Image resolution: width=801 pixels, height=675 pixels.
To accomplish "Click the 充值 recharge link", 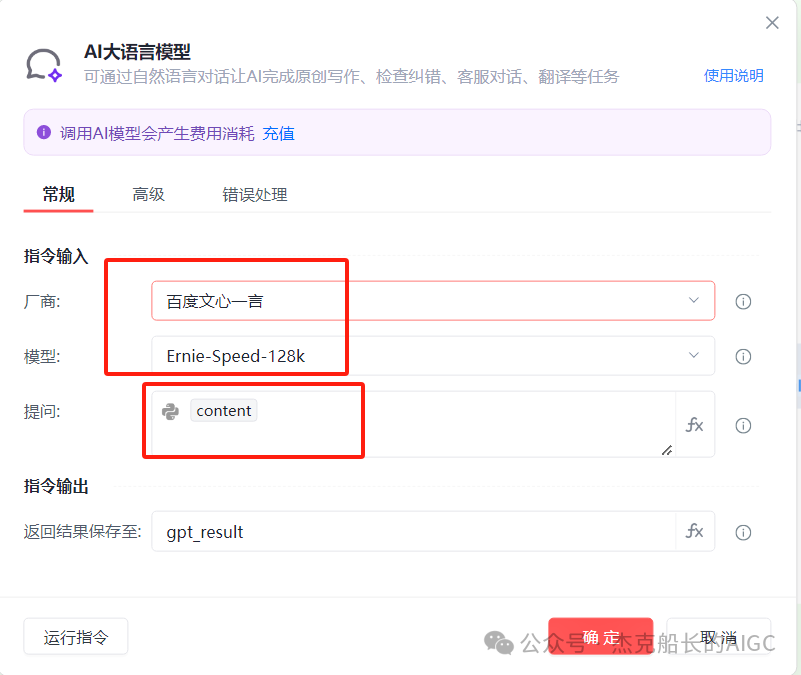I will point(278,133).
